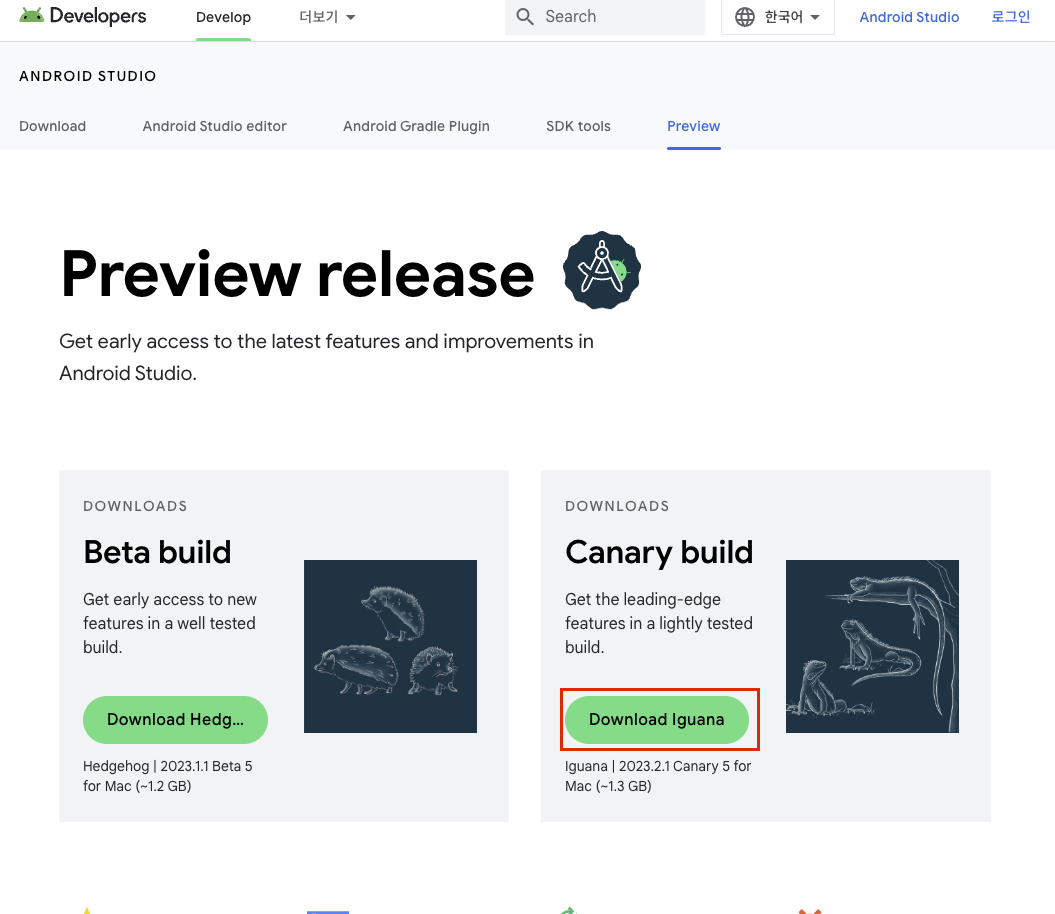Click the Preview tab
The height and width of the screenshot is (914, 1055).
click(694, 126)
